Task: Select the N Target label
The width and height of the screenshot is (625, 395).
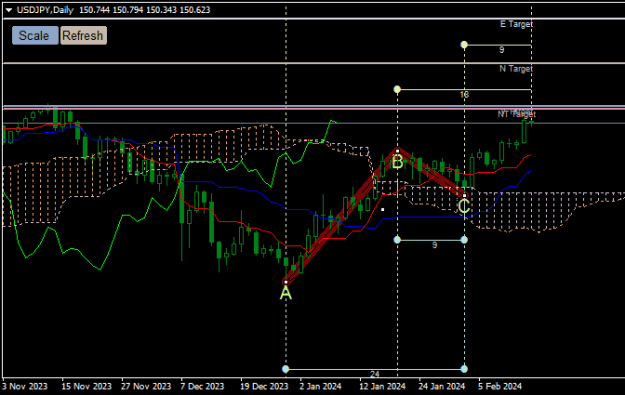Action: [x=516, y=69]
